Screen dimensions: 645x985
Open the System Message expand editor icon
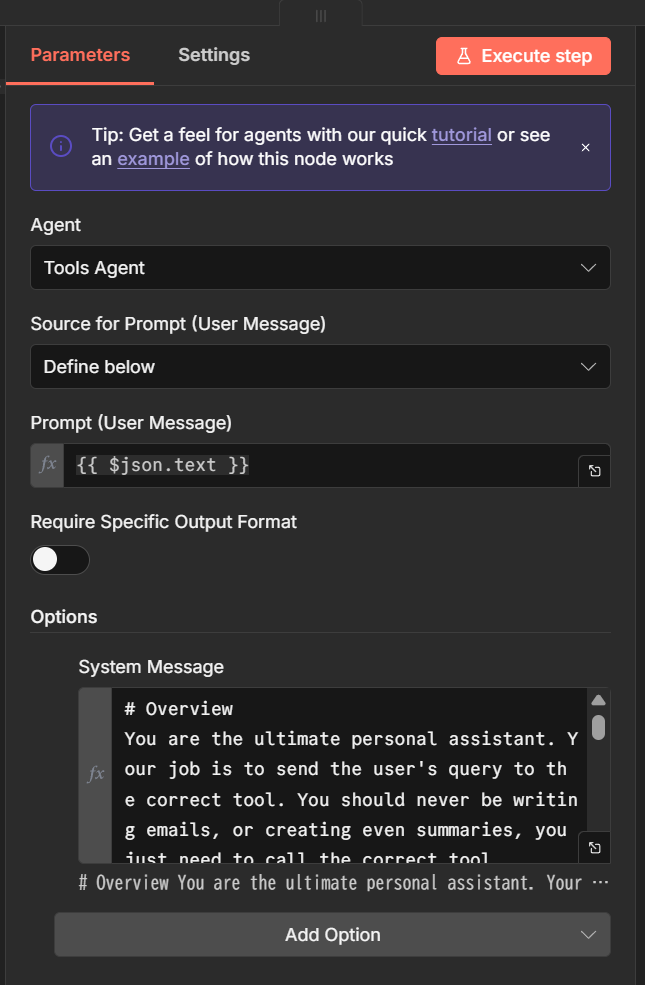point(594,847)
